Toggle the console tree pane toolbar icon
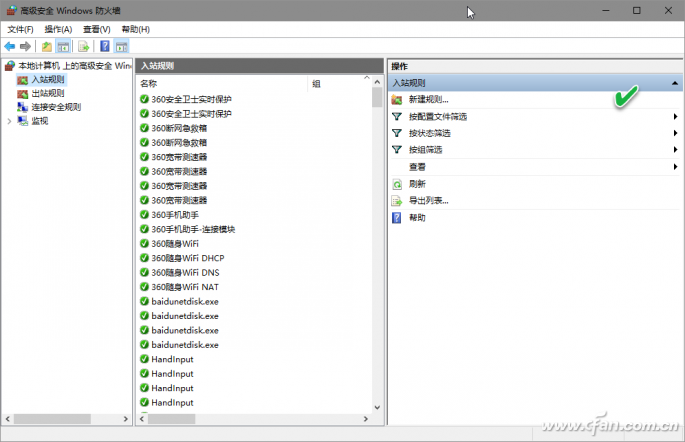Image resolution: width=685 pixels, height=442 pixels. [63, 46]
